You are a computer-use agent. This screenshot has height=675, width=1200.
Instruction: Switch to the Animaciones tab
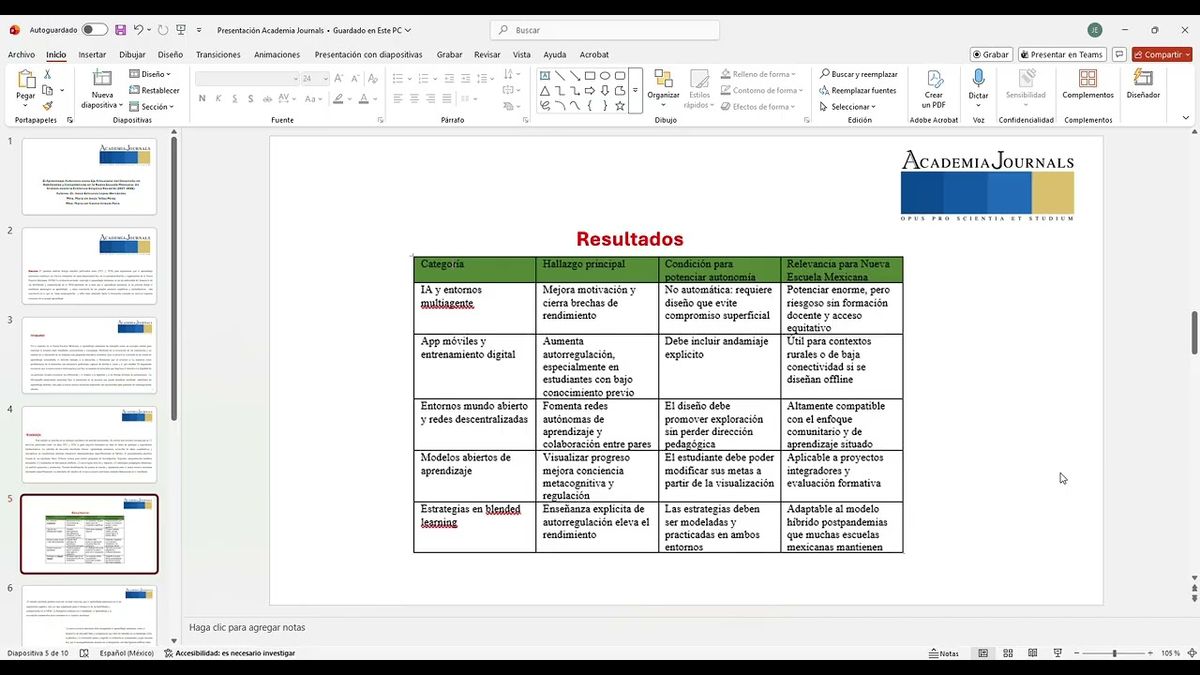pos(277,55)
